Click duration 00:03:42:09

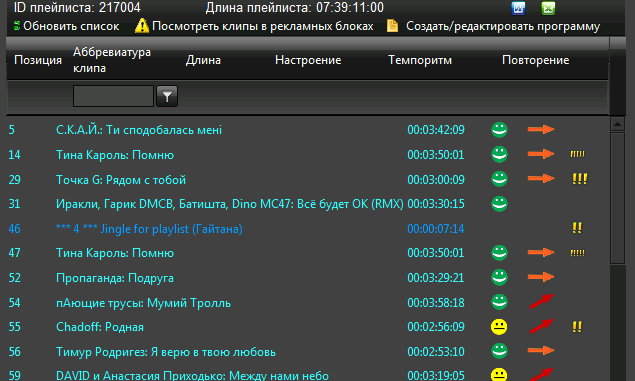coord(436,130)
